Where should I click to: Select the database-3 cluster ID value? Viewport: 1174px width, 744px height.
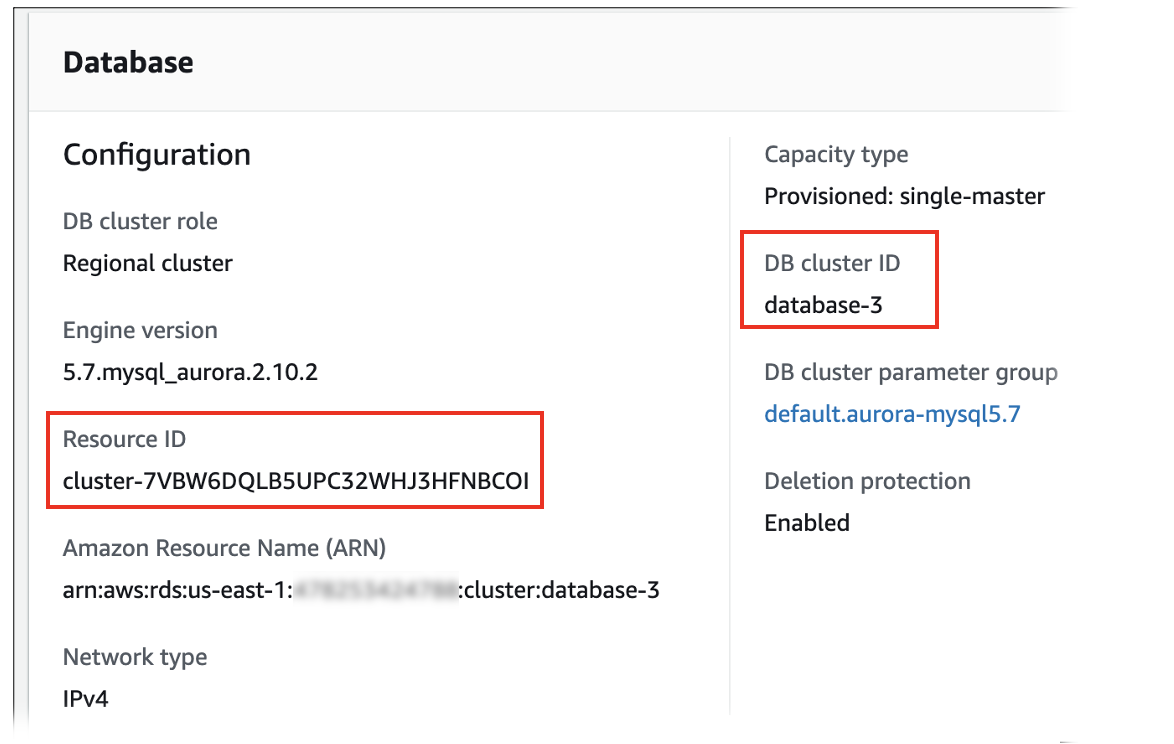[823, 305]
